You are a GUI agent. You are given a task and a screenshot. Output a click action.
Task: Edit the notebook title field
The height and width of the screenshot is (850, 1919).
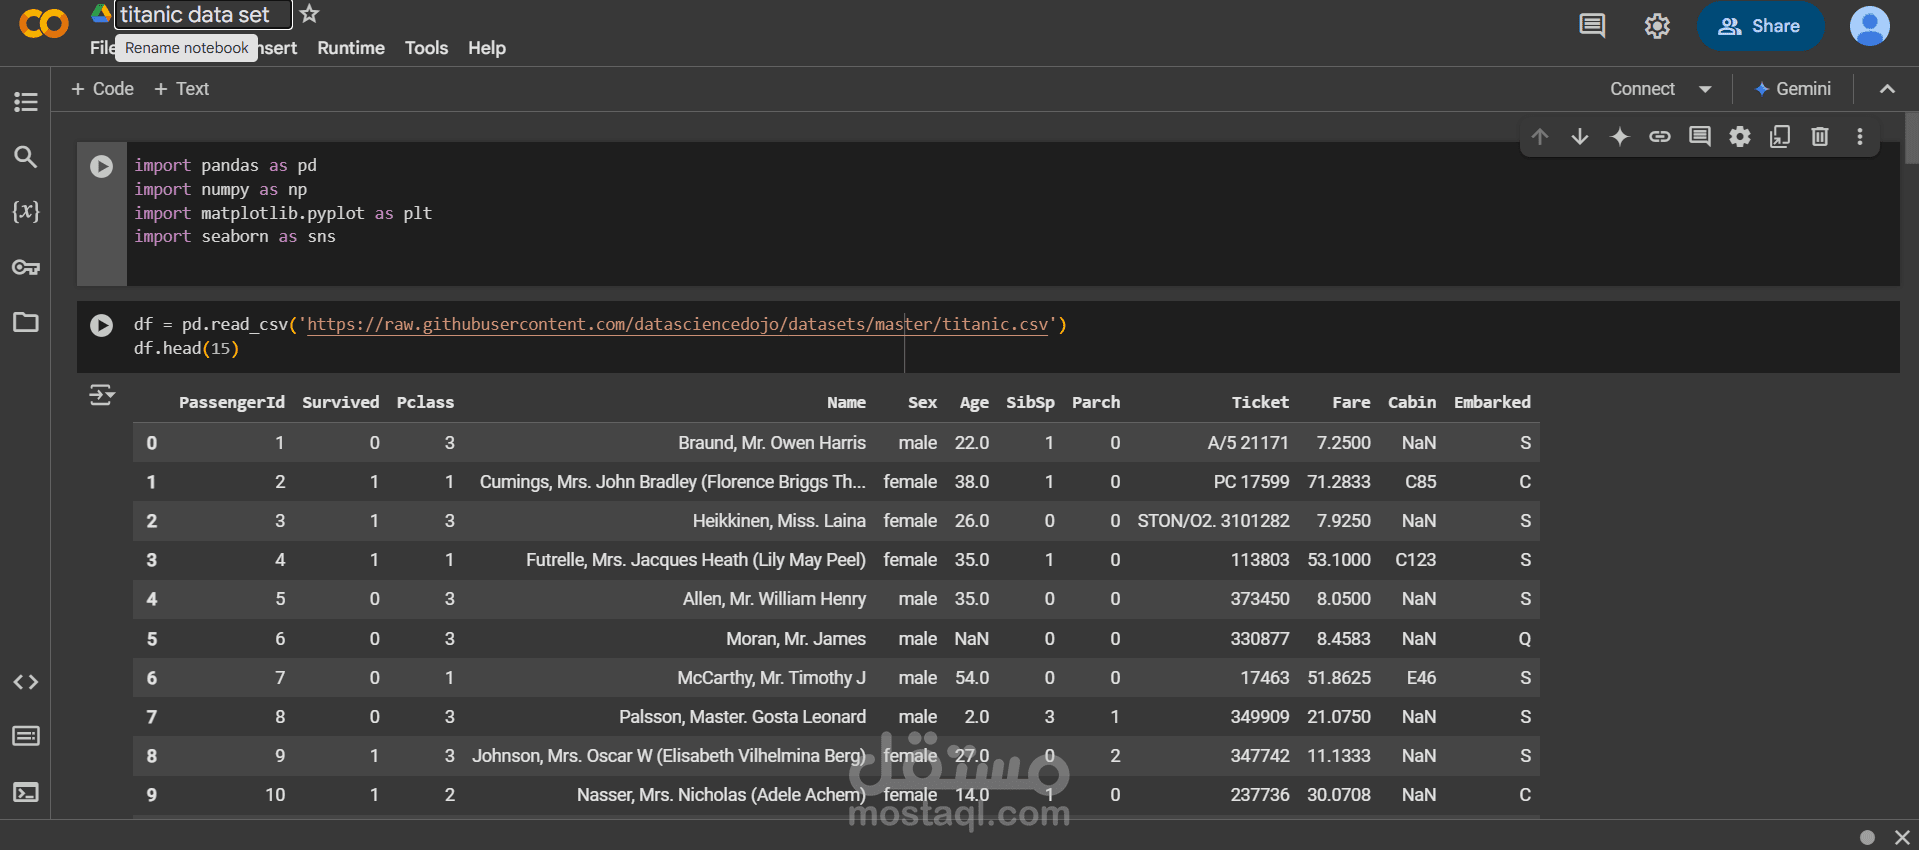[x=204, y=14]
